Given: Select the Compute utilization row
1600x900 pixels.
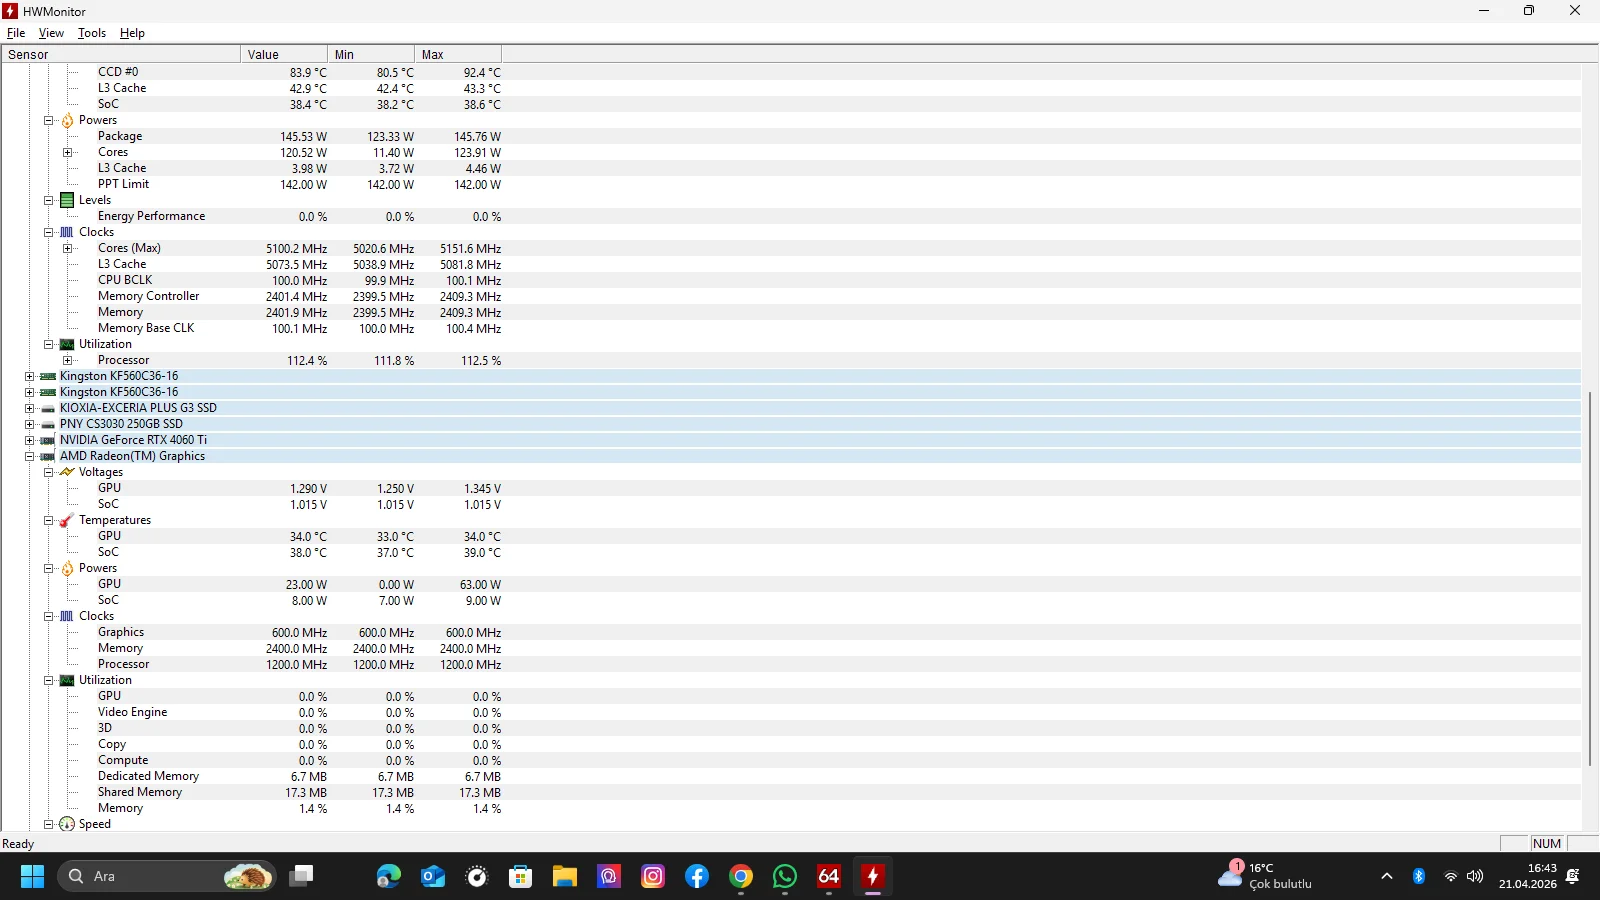Looking at the screenshot, I should pyautogui.click(x=791, y=760).
